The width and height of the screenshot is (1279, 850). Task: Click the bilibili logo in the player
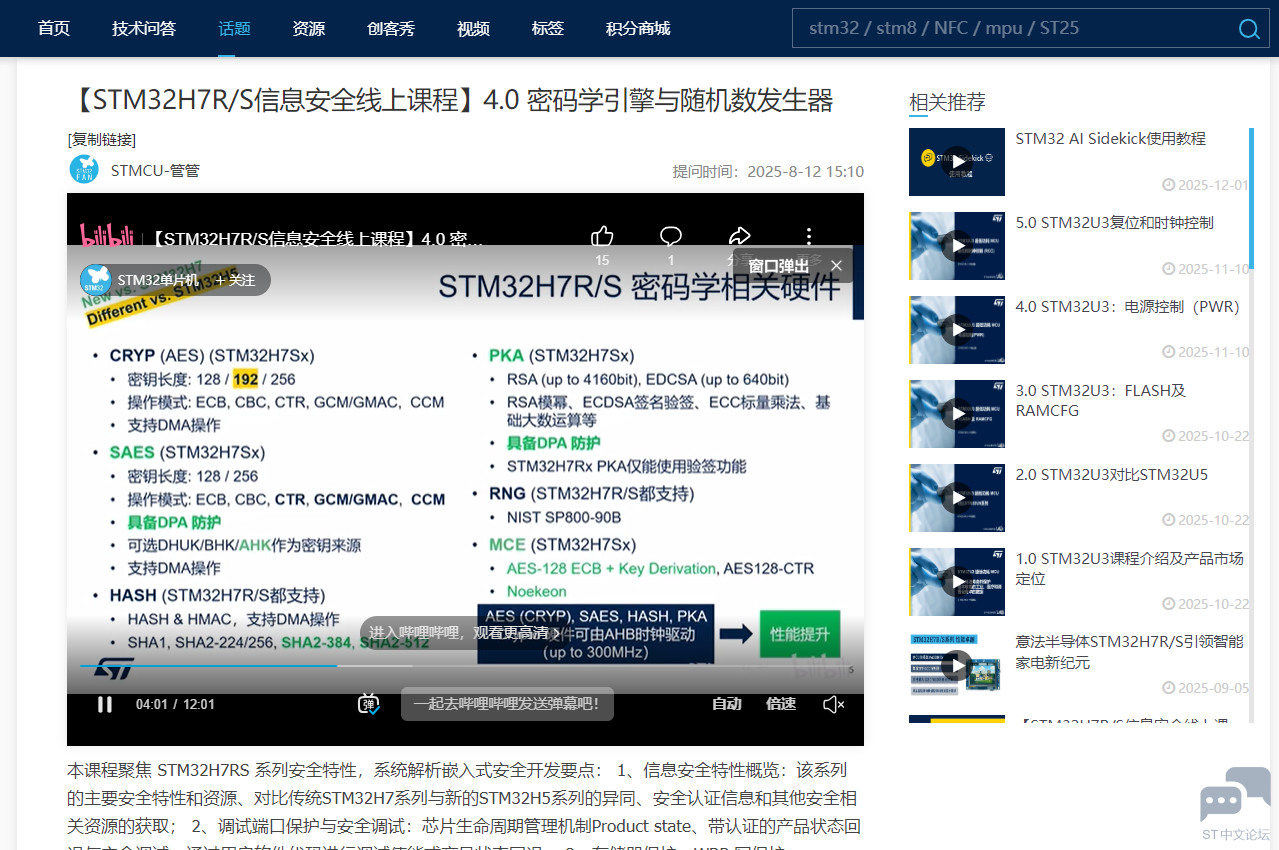[107, 237]
